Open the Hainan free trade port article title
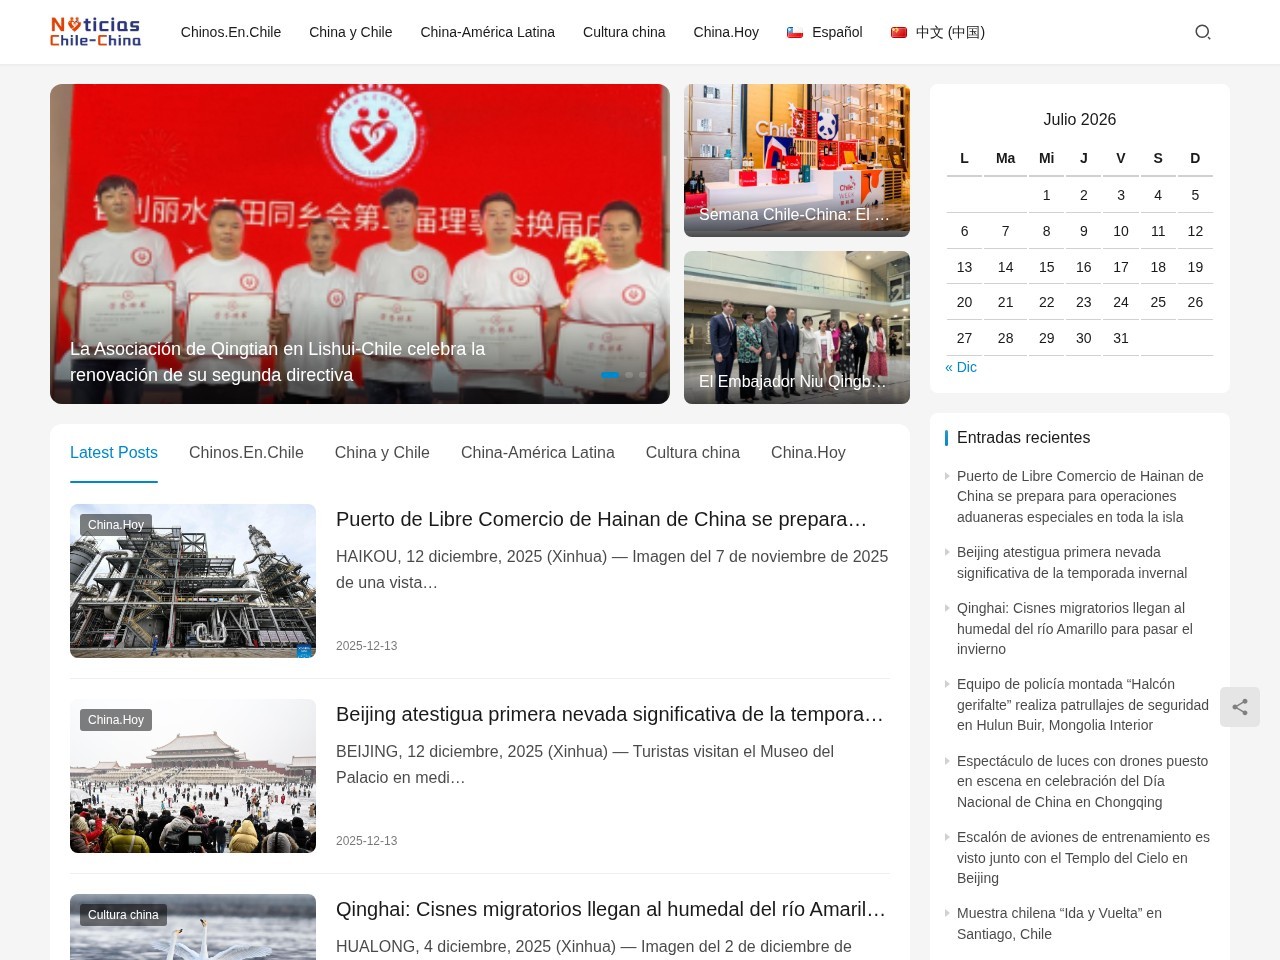The height and width of the screenshot is (960, 1280). pos(601,519)
